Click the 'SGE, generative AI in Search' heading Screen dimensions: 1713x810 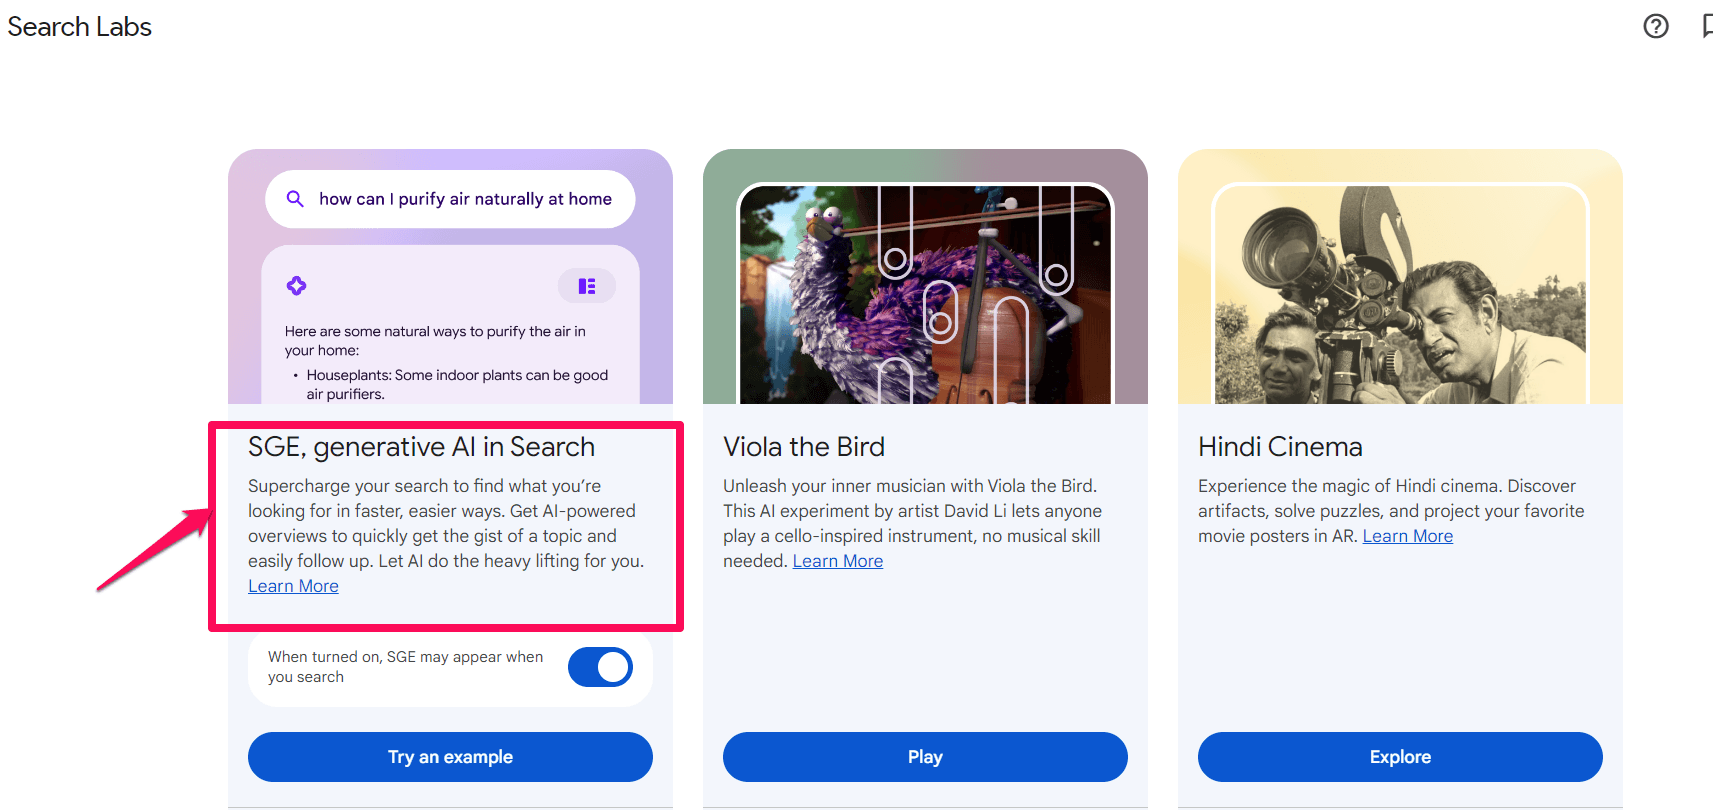coord(421,447)
